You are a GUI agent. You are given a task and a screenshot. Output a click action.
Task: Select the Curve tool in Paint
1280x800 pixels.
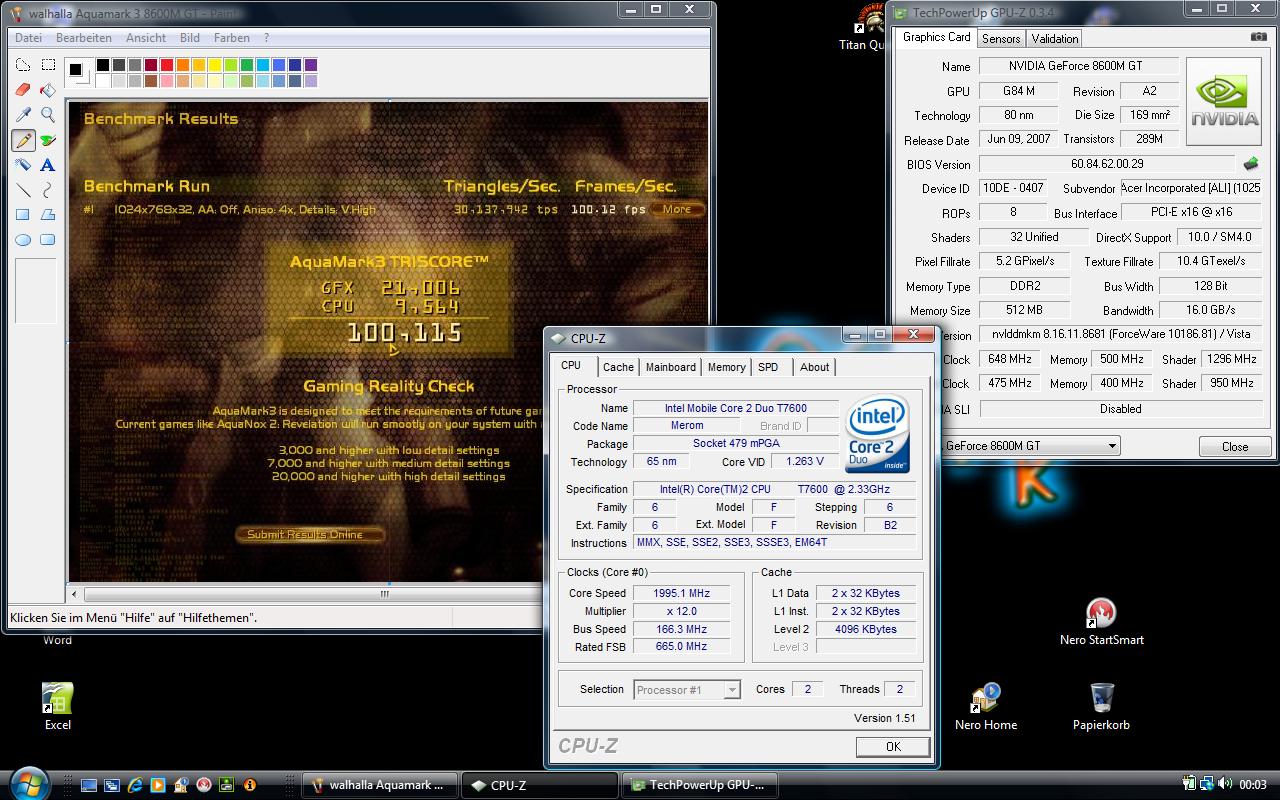pos(47,190)
